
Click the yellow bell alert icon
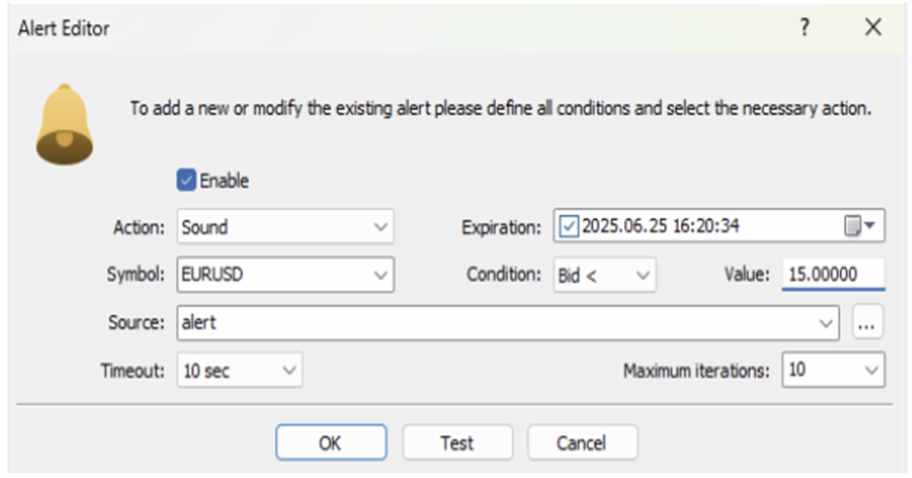point(64,126)
